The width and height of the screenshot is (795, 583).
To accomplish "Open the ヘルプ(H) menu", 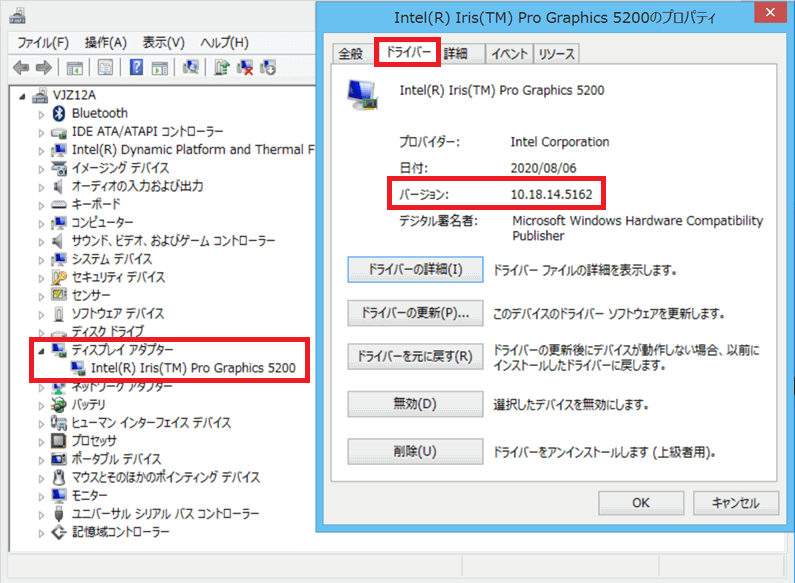I will coord(224,43).
